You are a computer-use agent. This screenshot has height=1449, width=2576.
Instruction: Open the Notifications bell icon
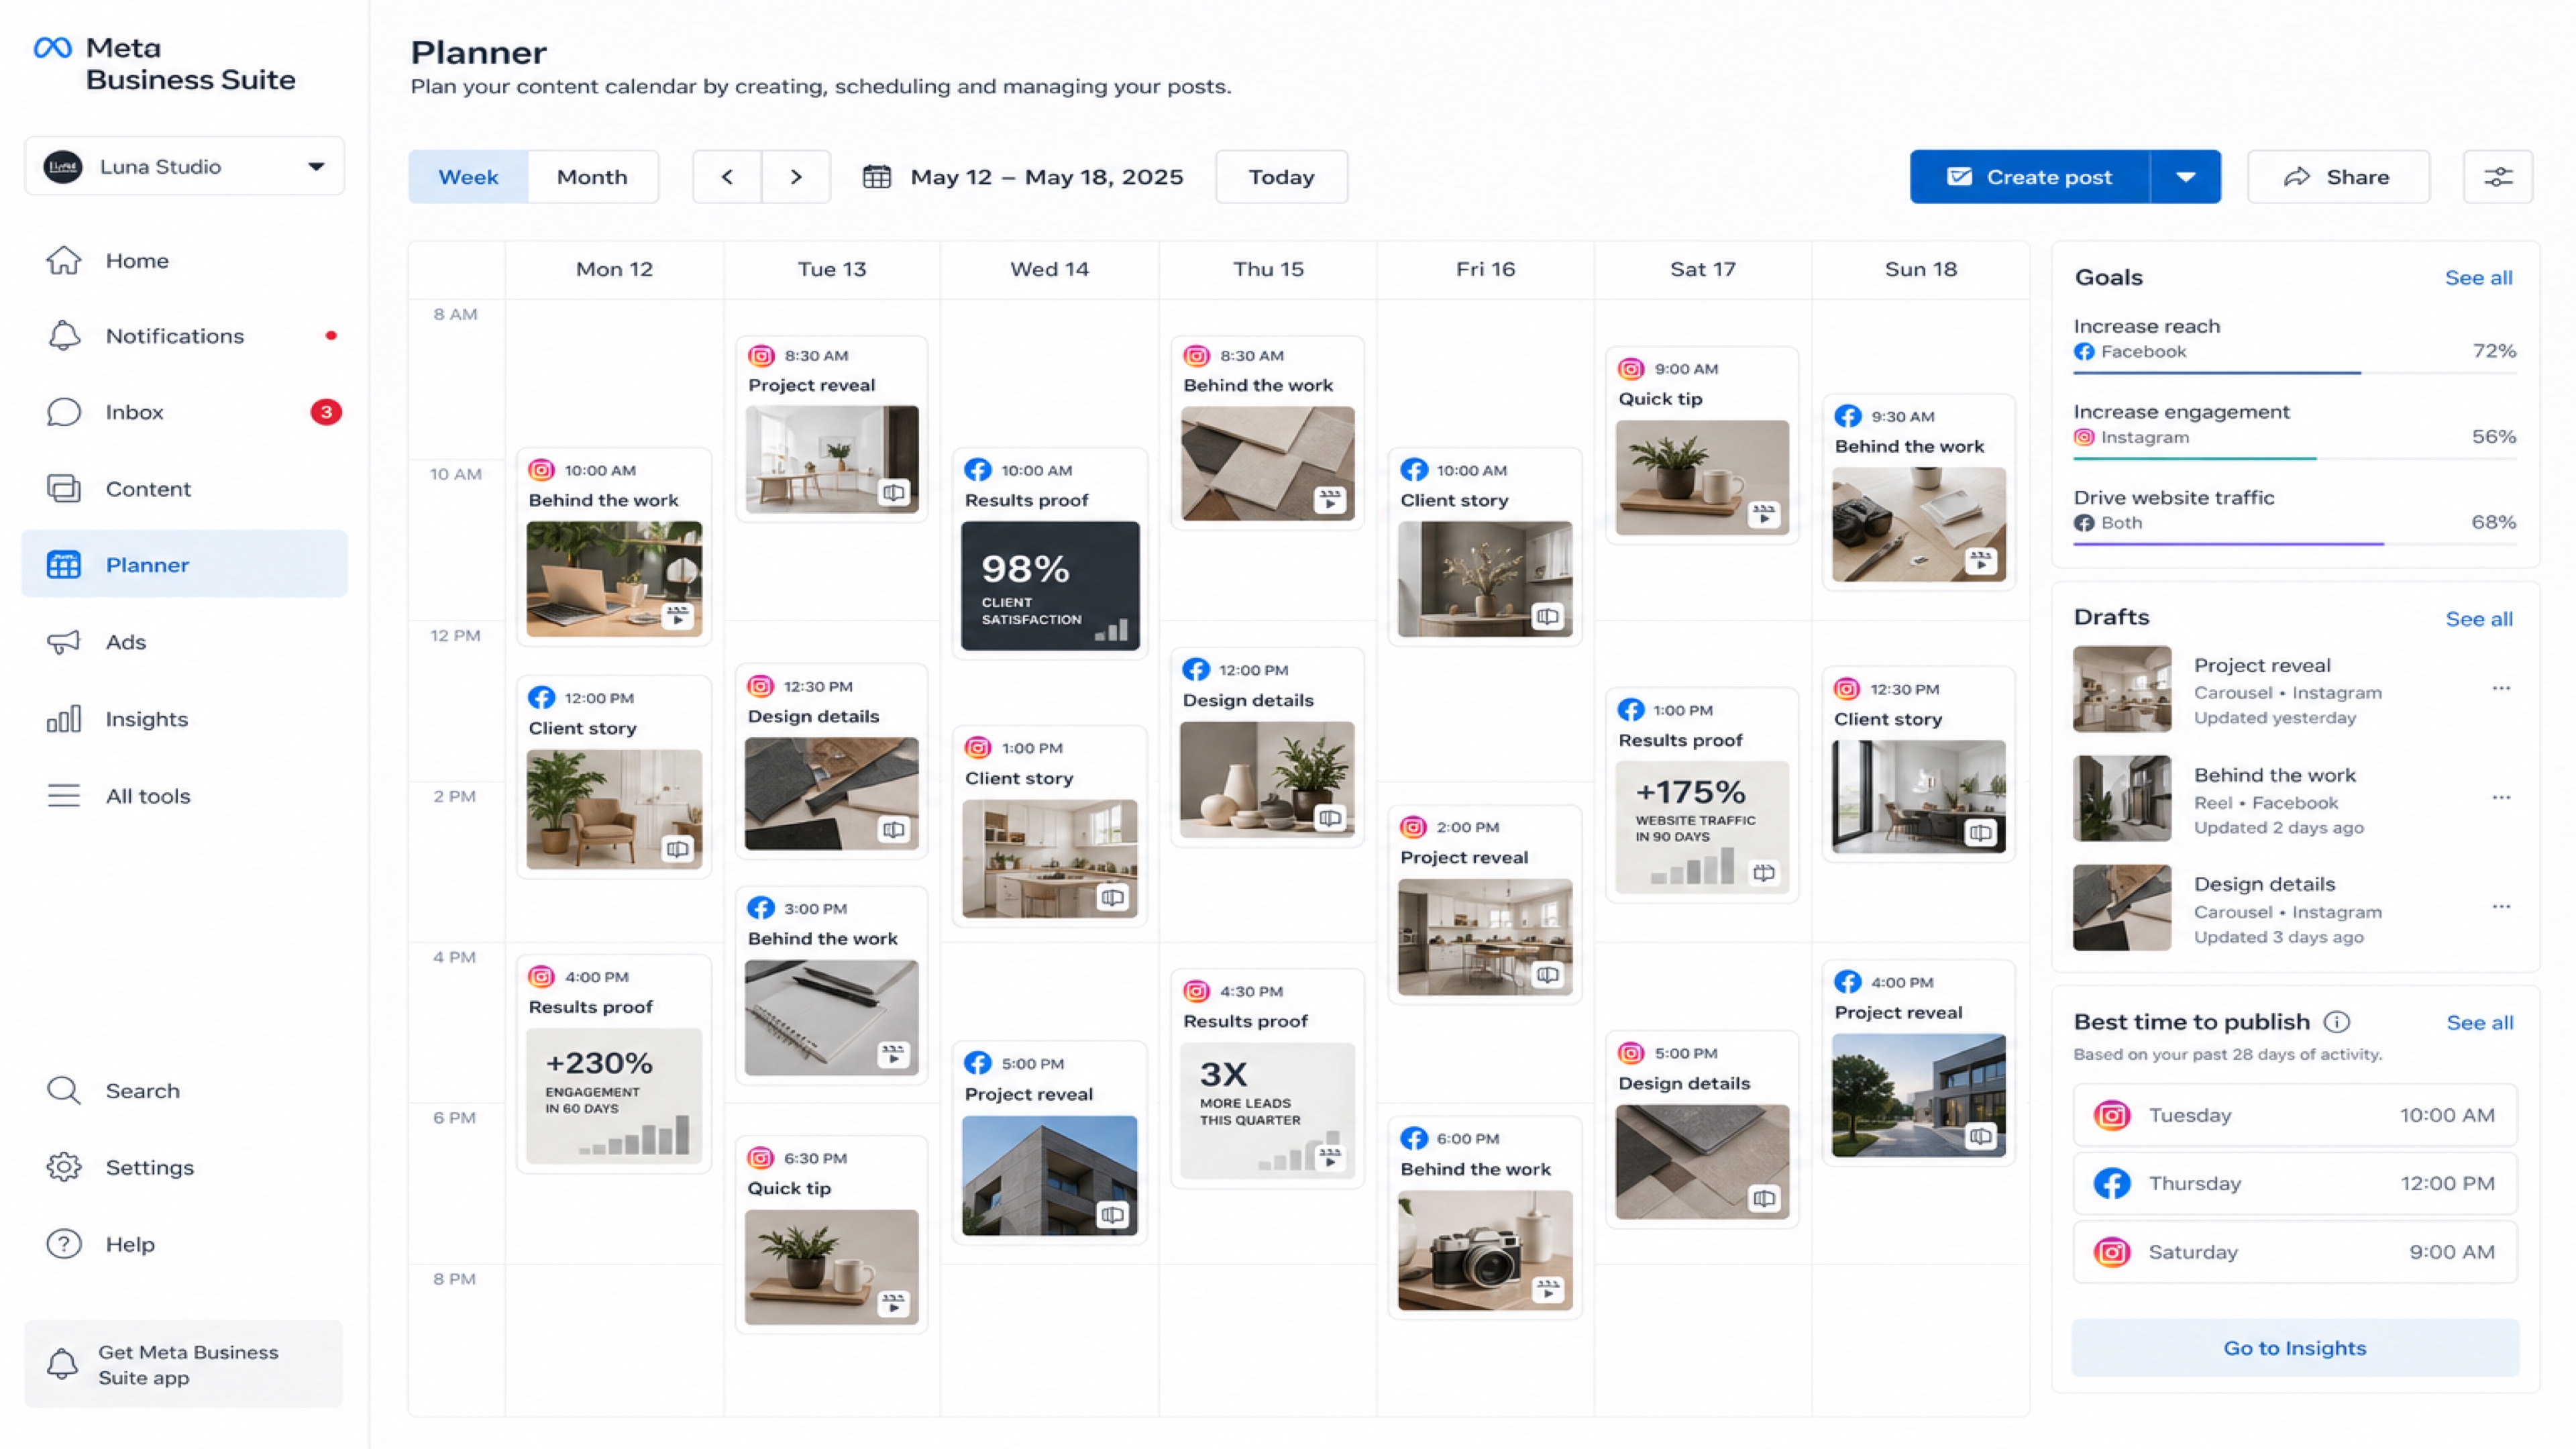coord(64,336)
